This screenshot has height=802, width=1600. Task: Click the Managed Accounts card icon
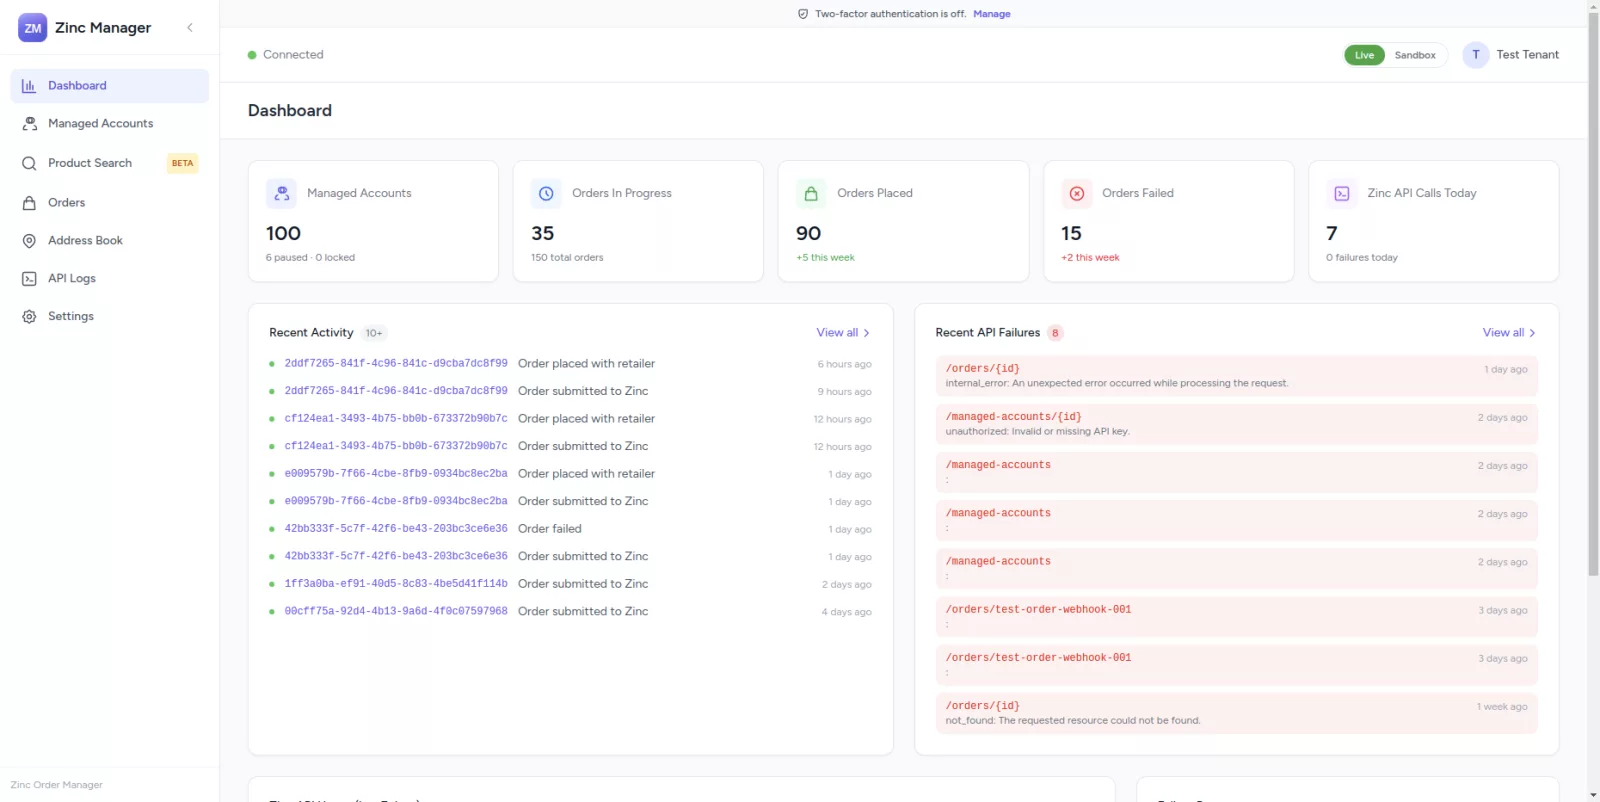click(282, 194)
